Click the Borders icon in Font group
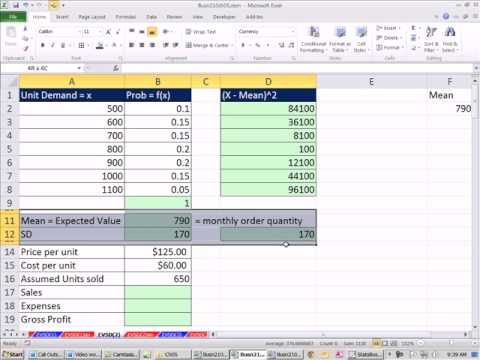 [x=81, y=45]
